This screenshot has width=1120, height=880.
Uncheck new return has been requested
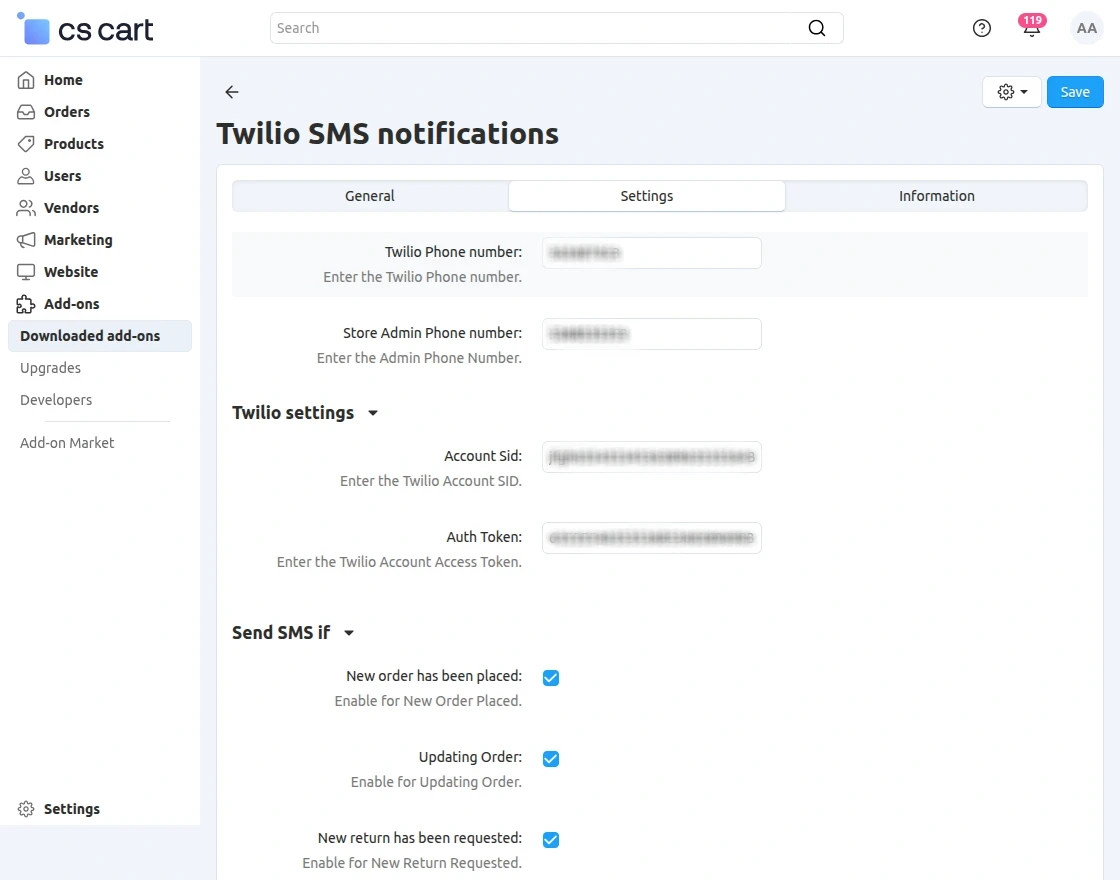point(550,839)
